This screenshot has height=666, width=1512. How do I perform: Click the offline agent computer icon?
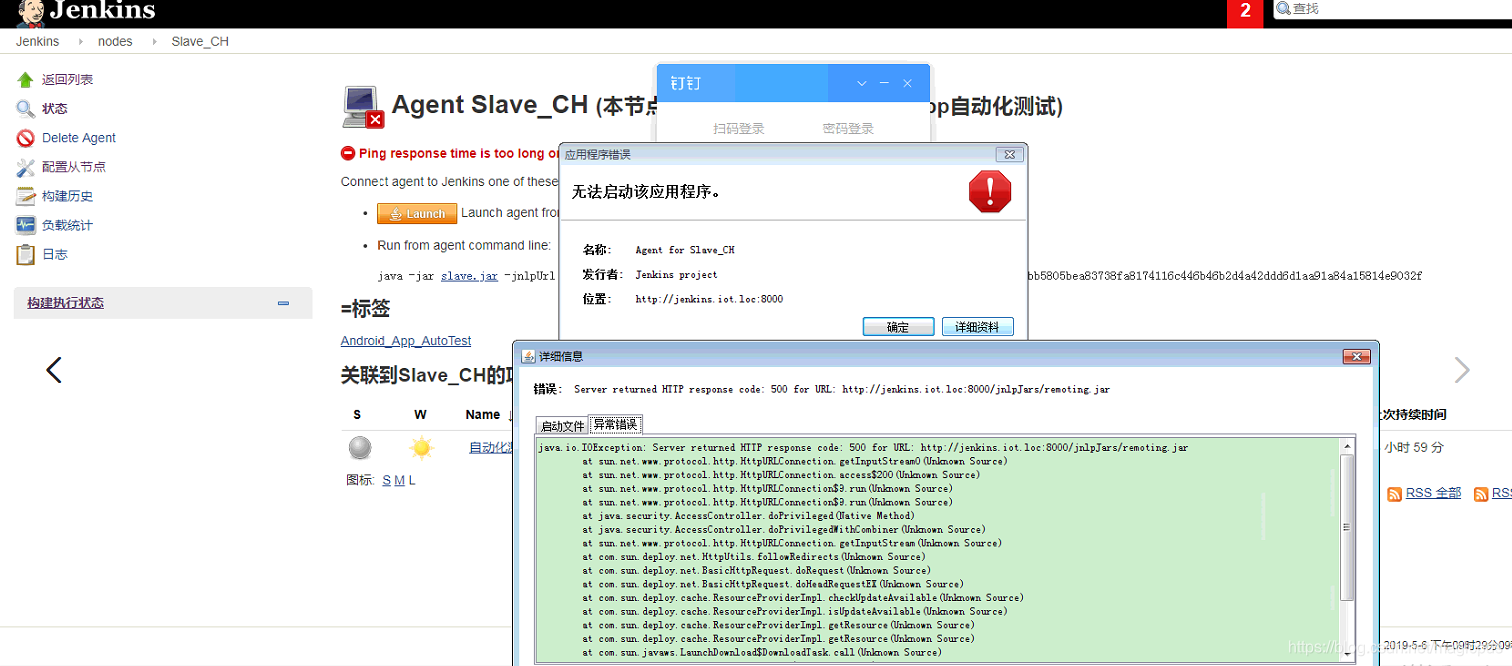[362, 106]
